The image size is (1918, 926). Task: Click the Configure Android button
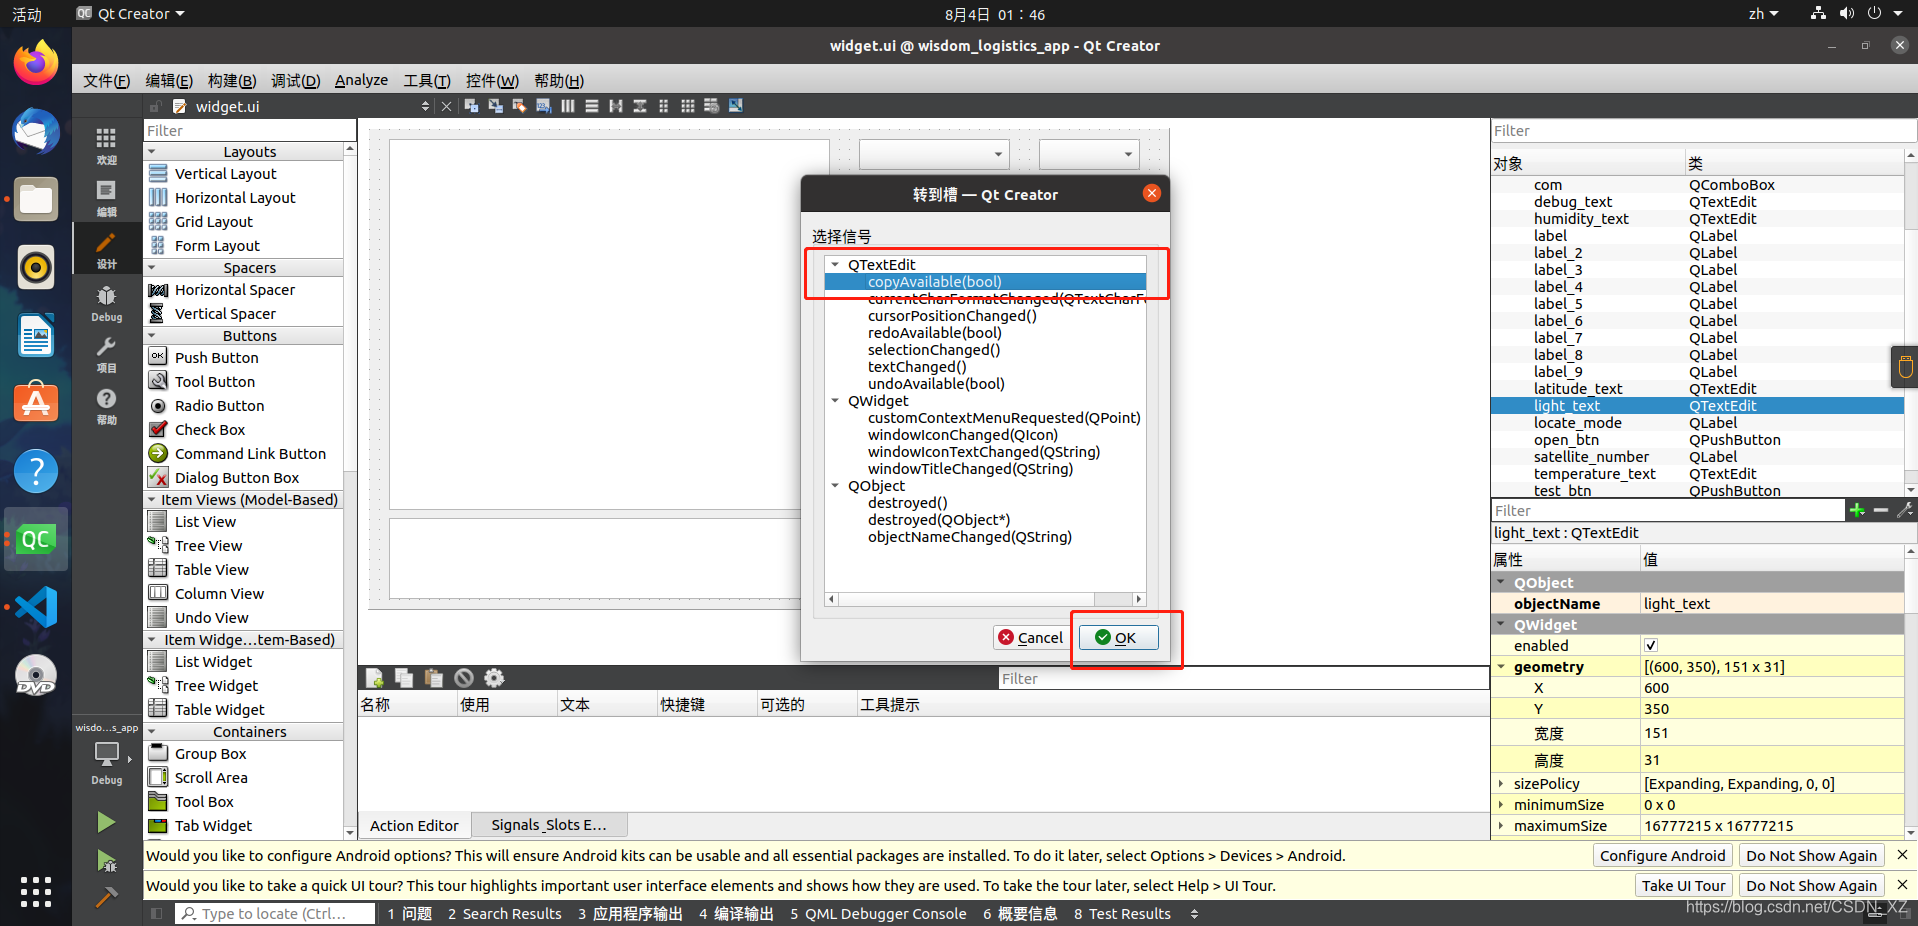coord(1662,856)
